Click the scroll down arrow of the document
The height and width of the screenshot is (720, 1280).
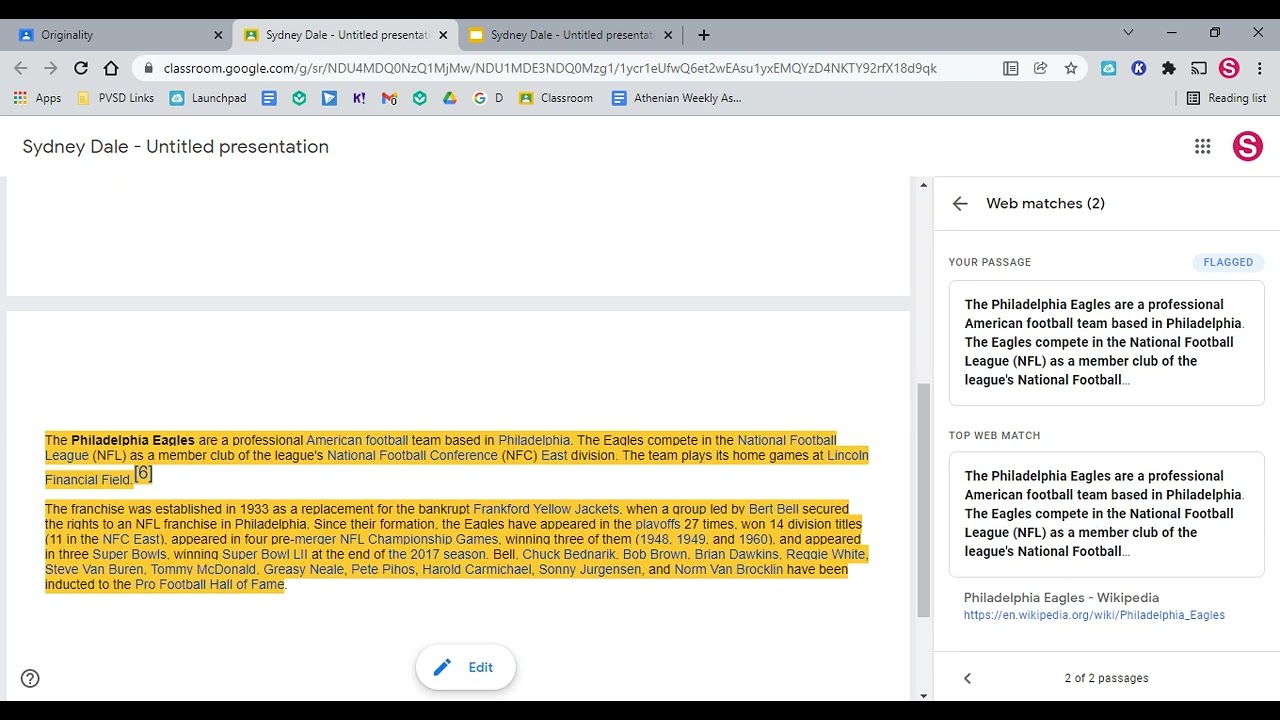point(923,695)
